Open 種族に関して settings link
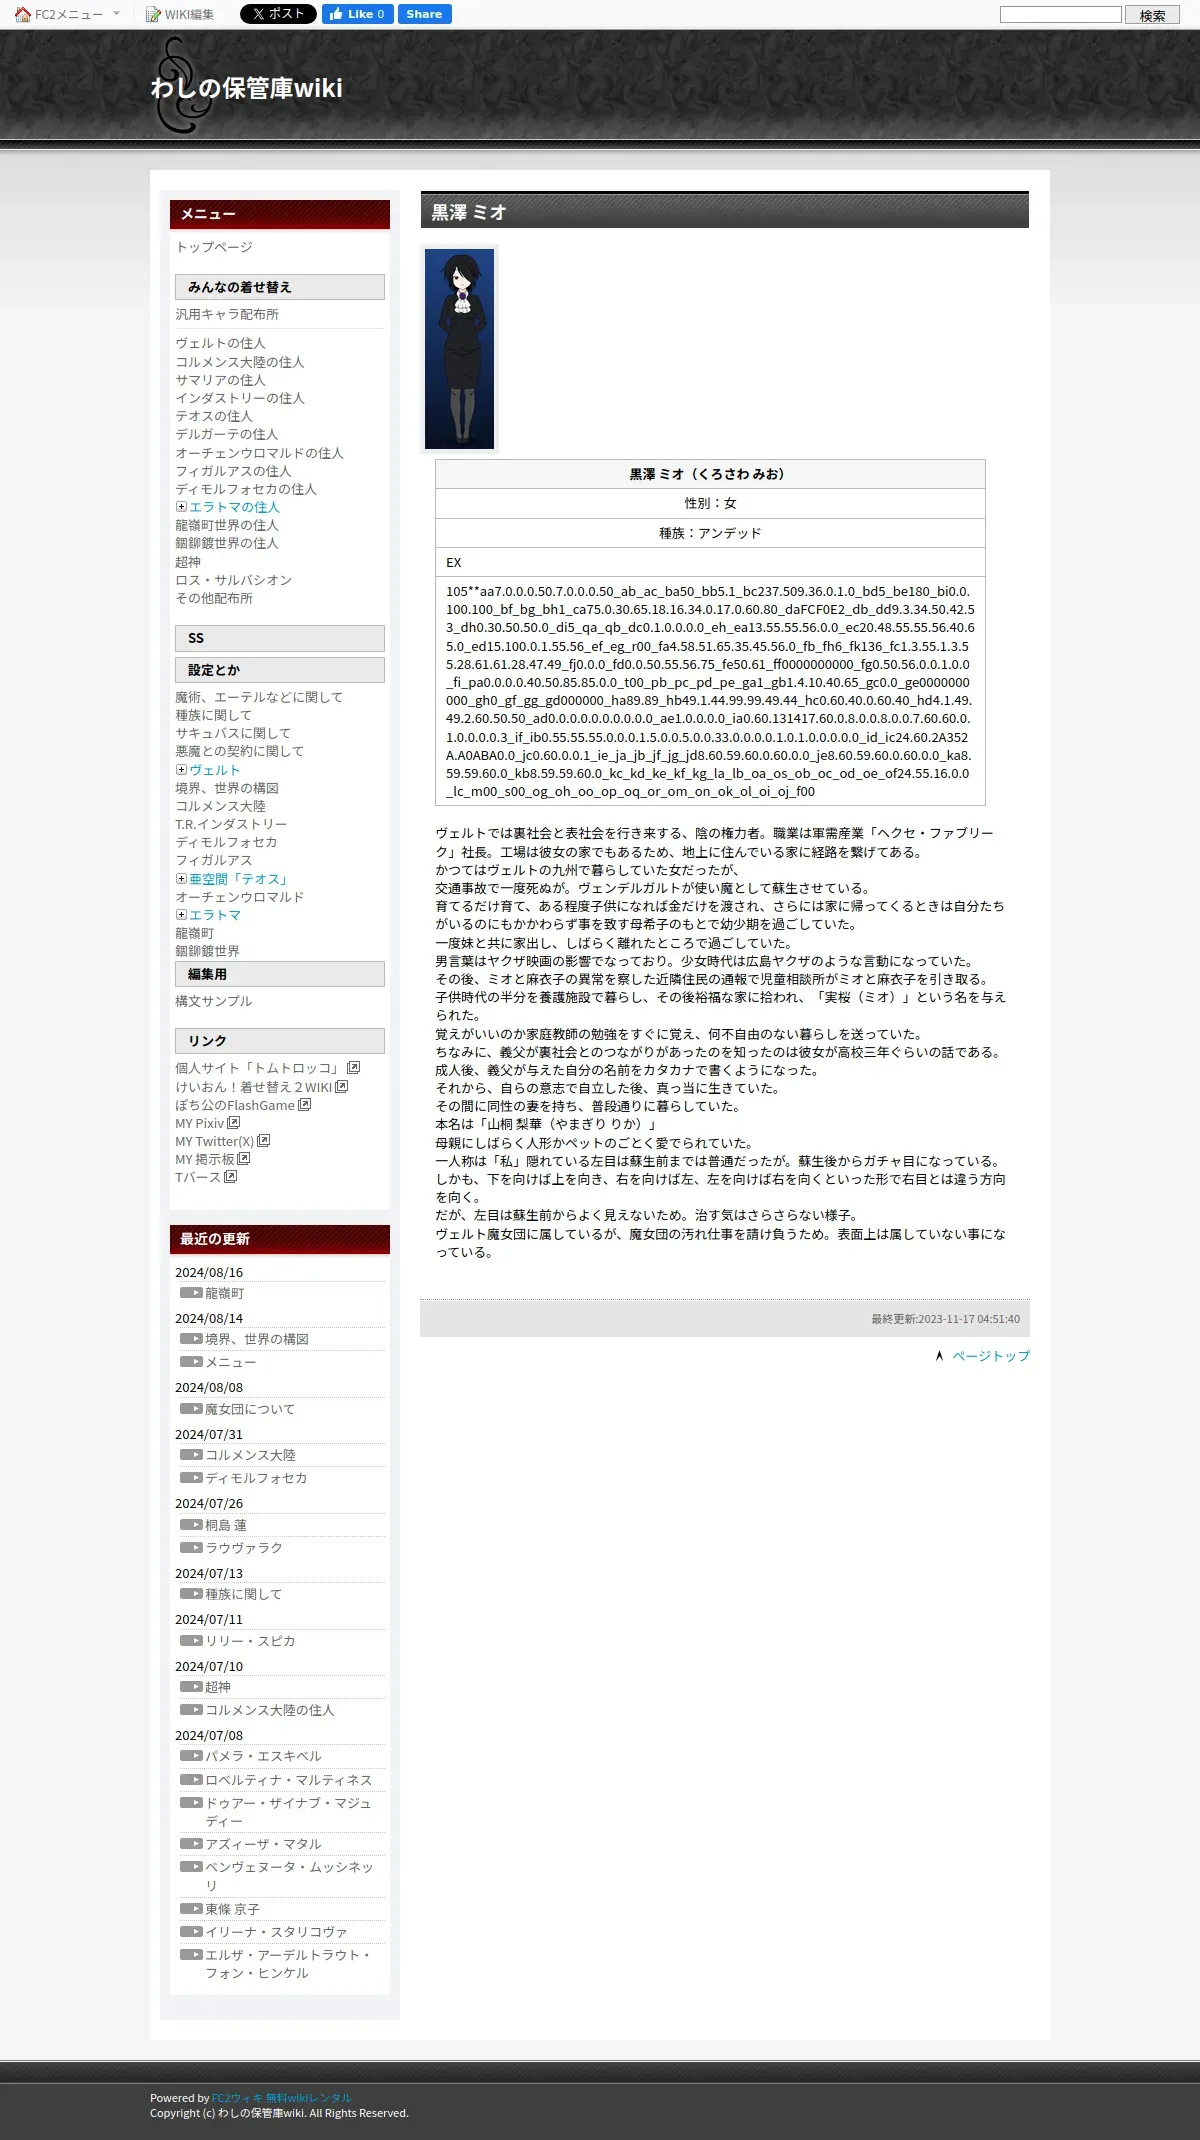 (x=214, y=715)
